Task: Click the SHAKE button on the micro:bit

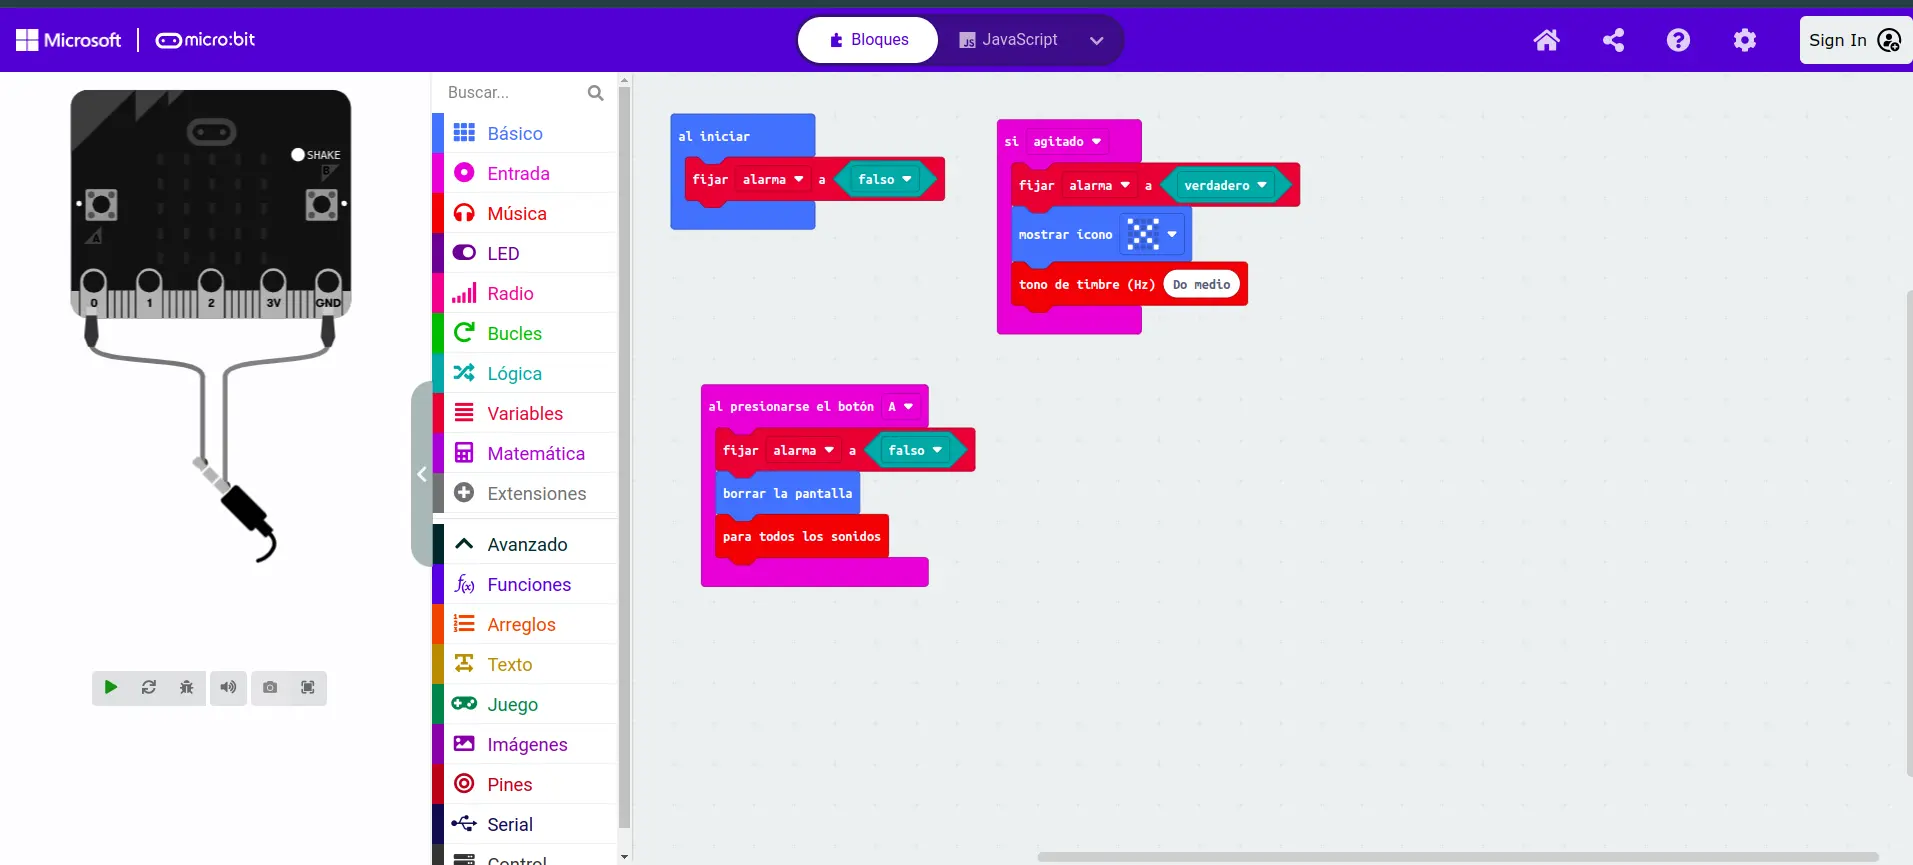Action: [x=299, y=155]
